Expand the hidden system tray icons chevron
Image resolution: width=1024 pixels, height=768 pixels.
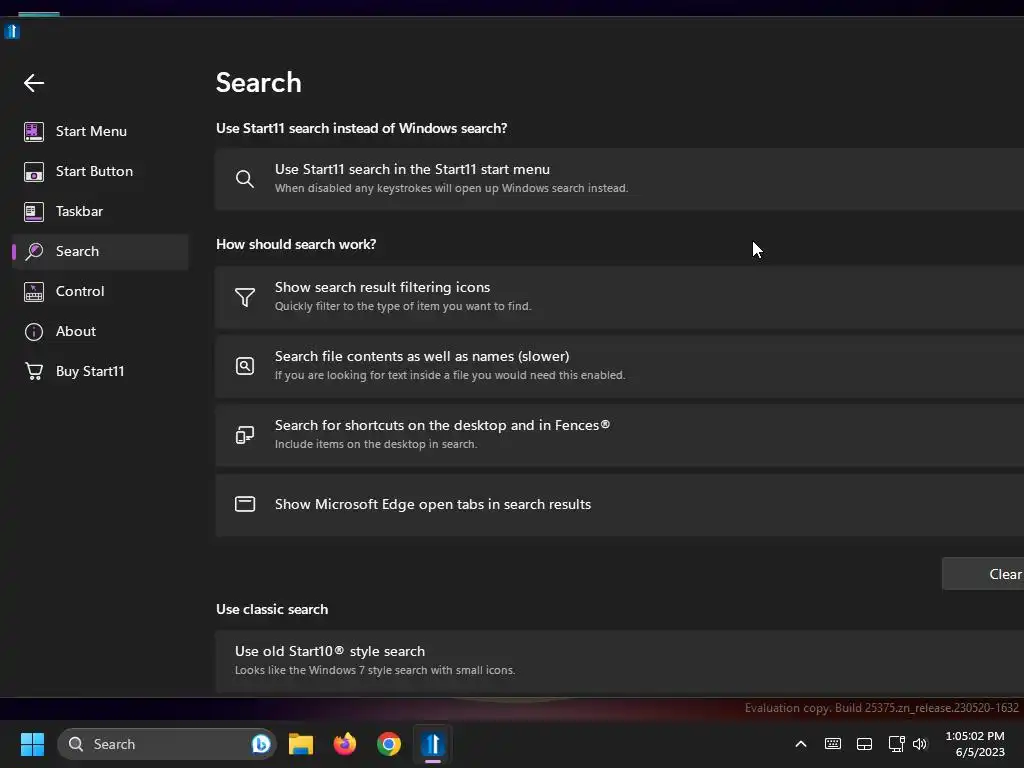tap(801, 744)
